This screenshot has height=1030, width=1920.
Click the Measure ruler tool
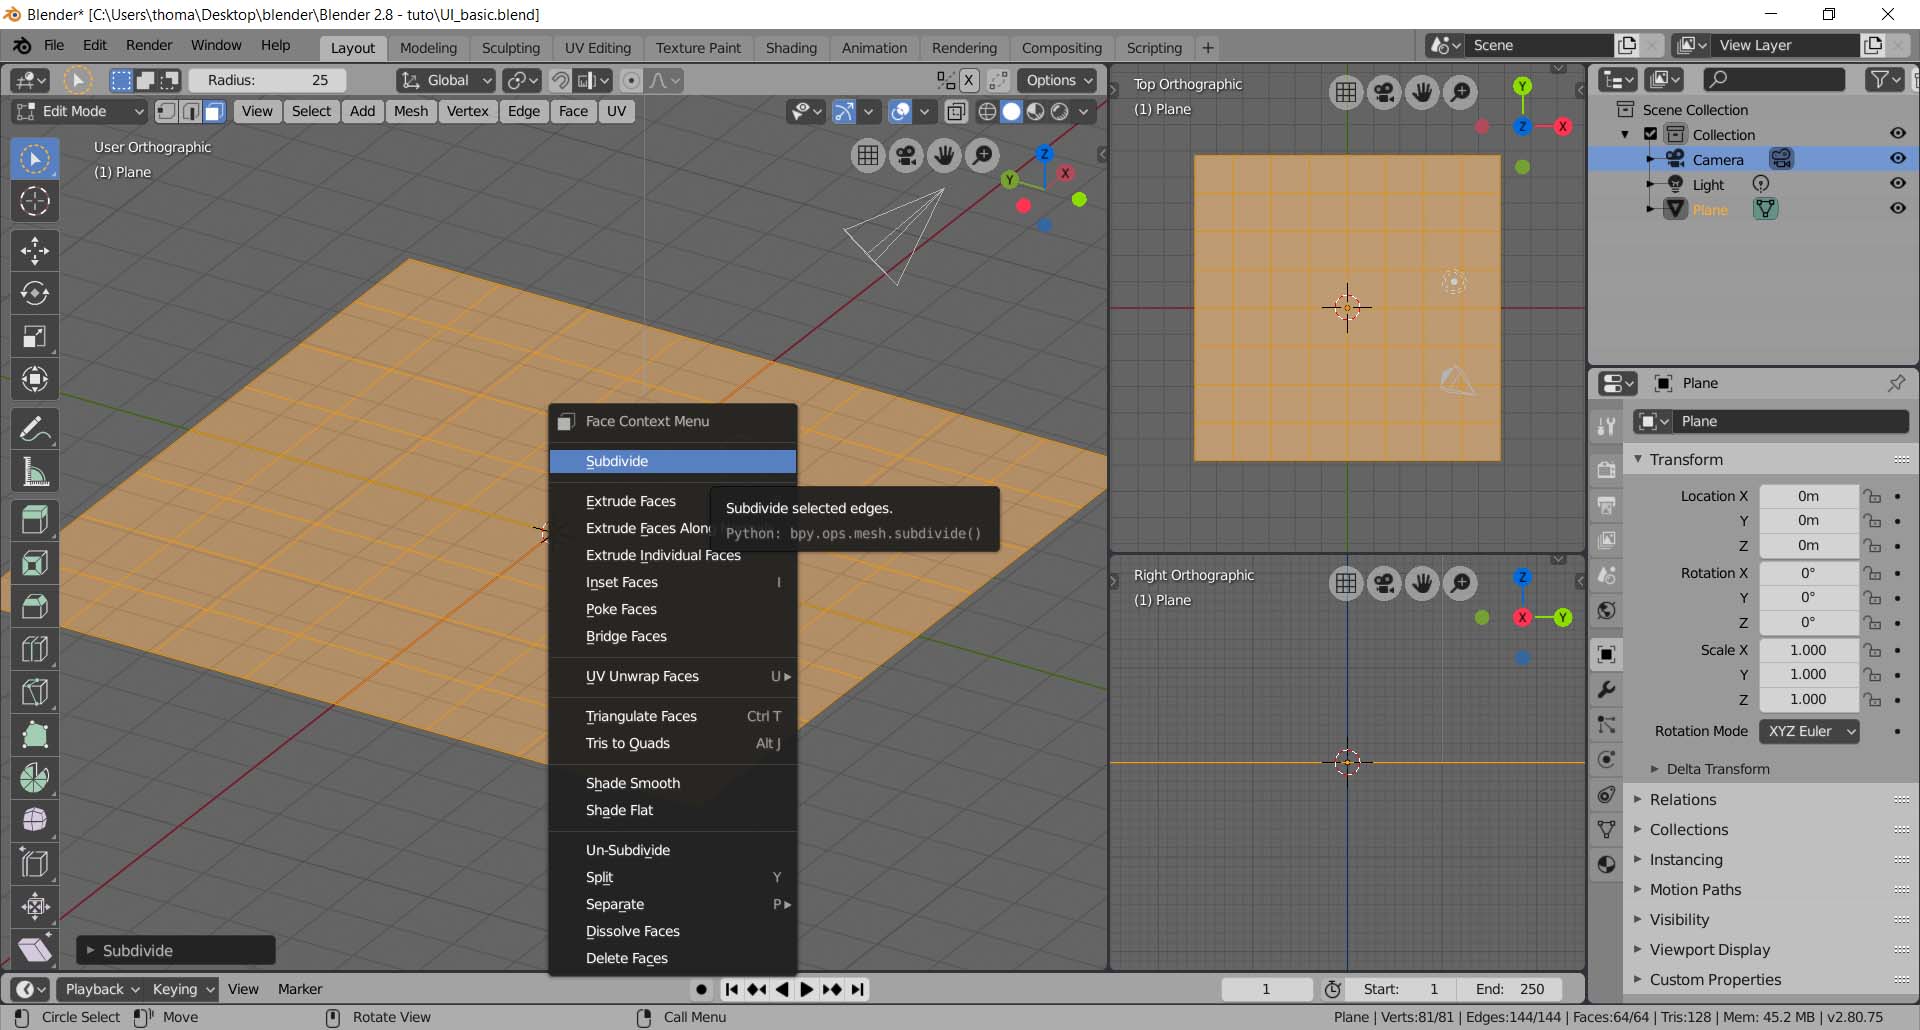tap(35, 473)
